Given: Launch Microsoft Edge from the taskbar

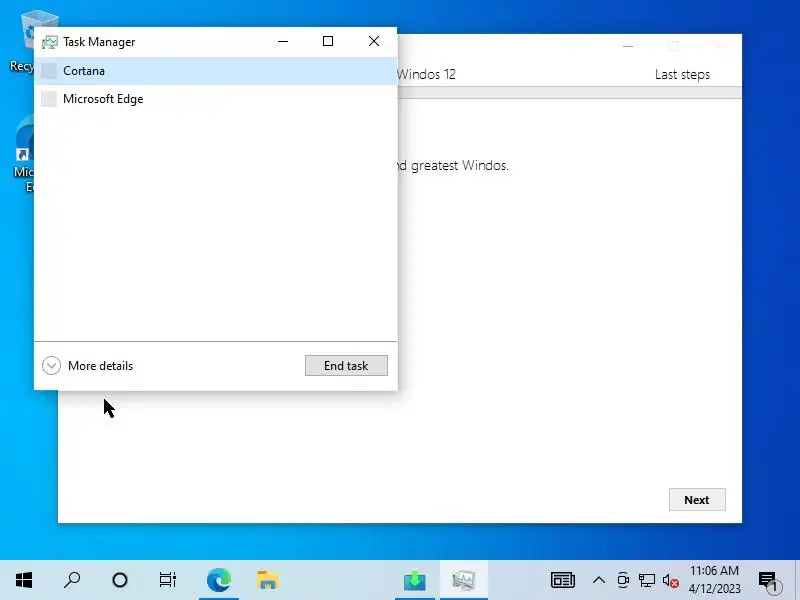Looking at the screenshot, I should point(219,580).
